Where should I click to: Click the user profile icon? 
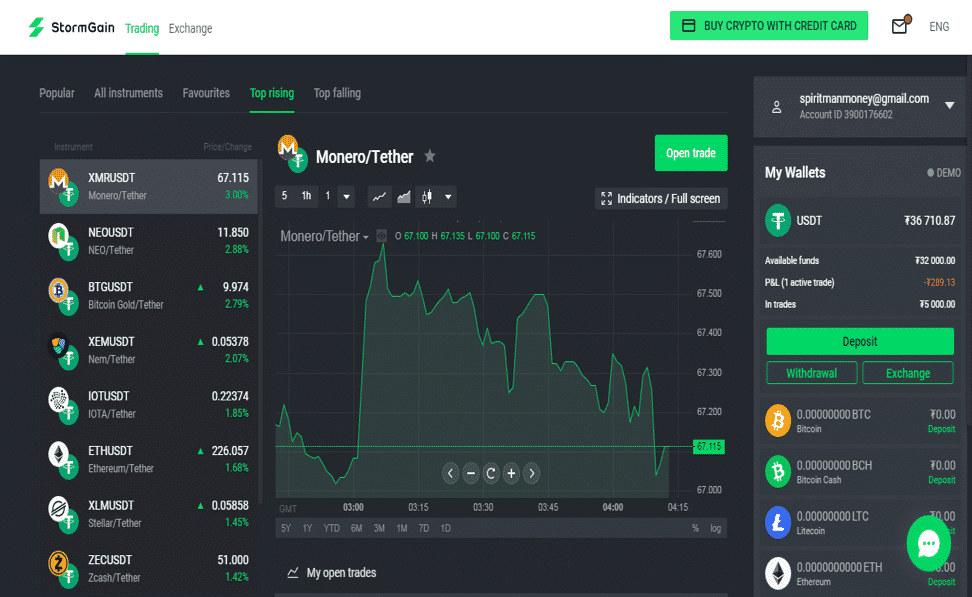pos(776,107)
